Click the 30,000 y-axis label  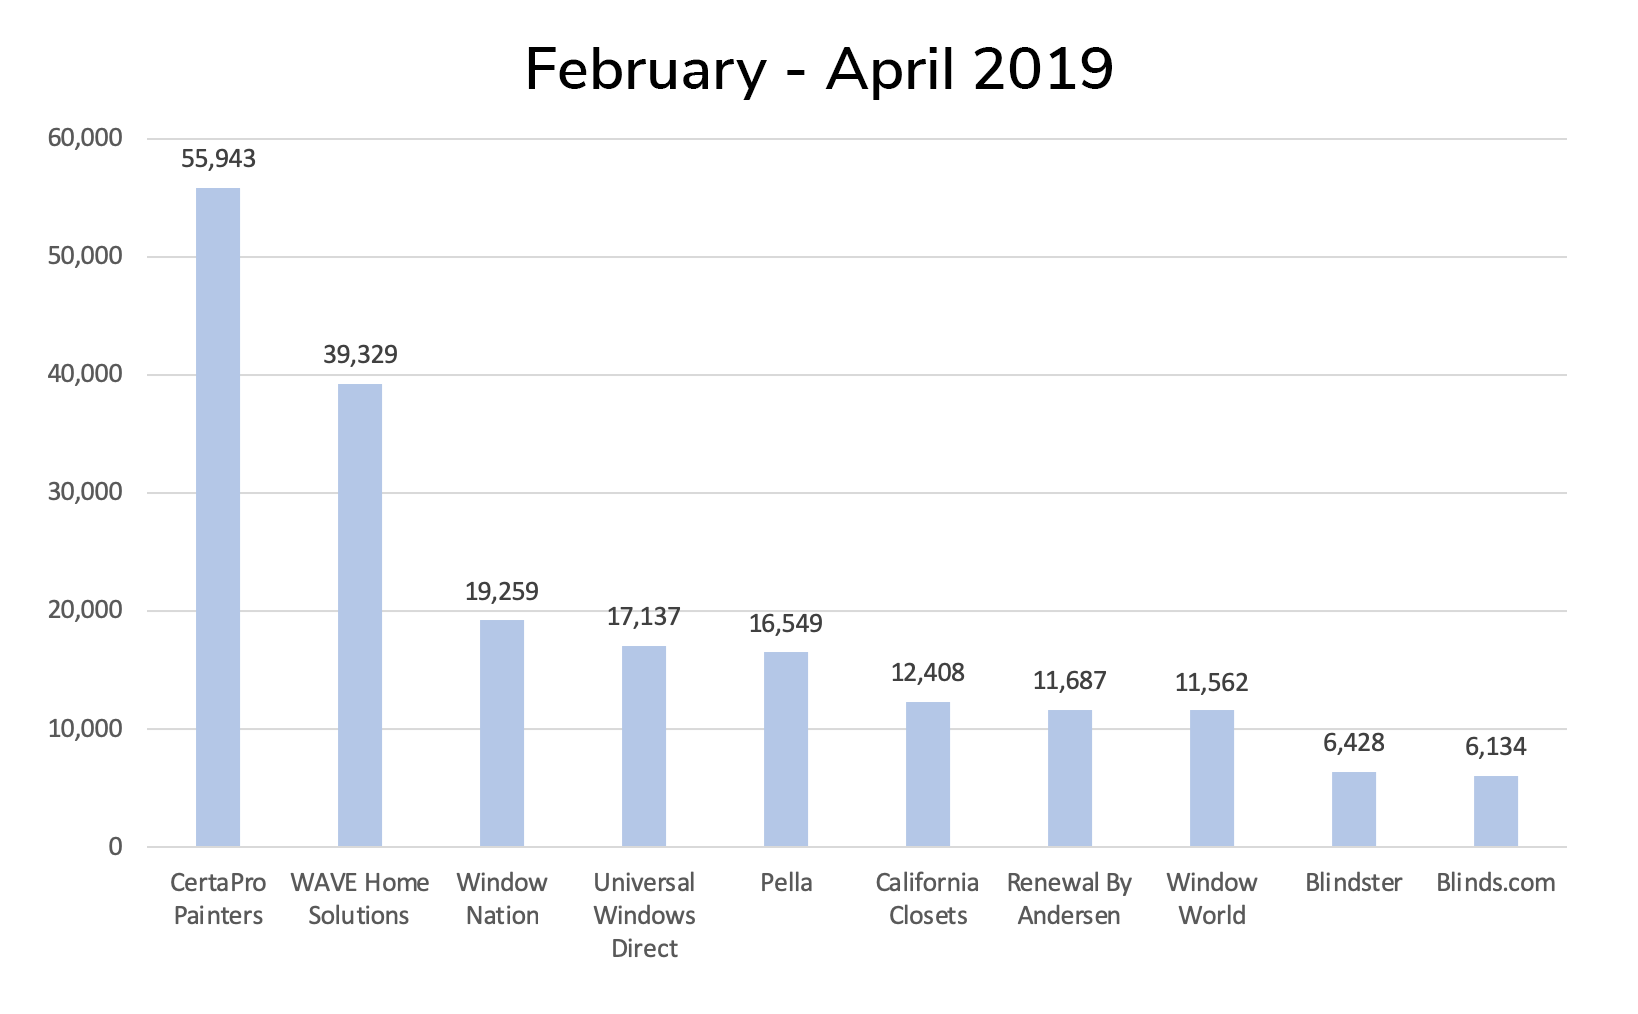[85, 492]
